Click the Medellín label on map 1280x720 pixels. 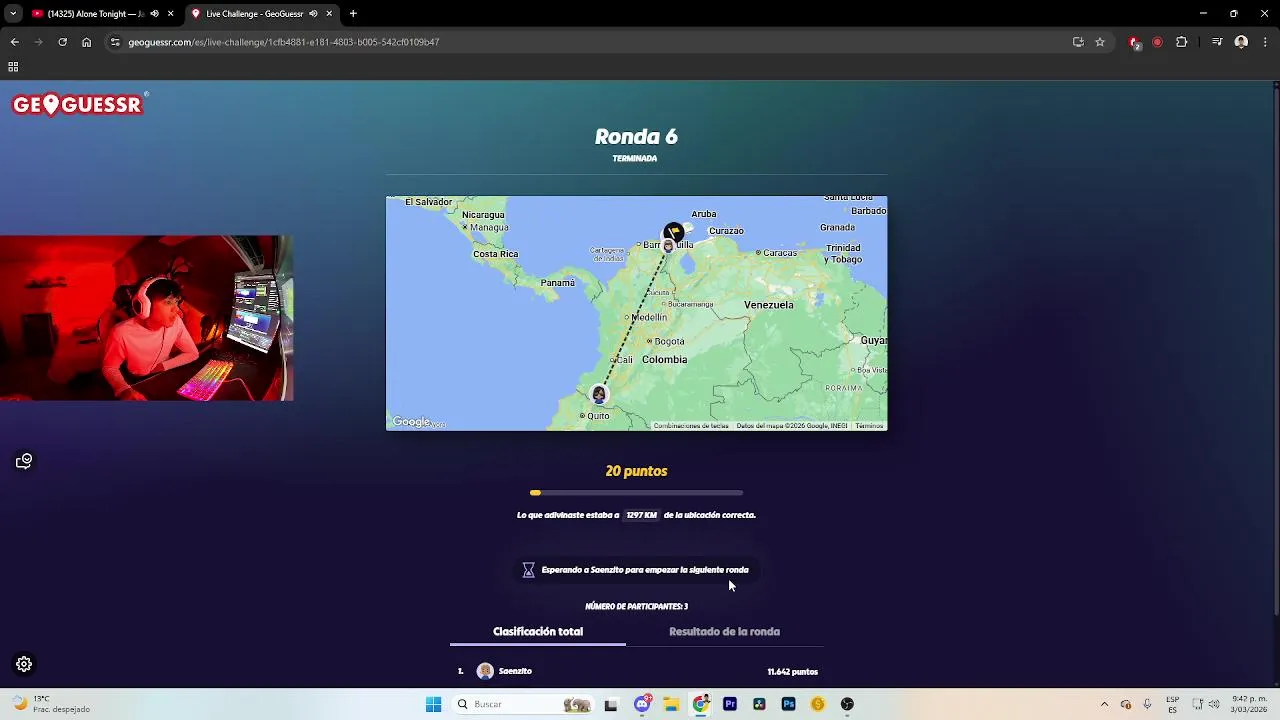[649, 317]
